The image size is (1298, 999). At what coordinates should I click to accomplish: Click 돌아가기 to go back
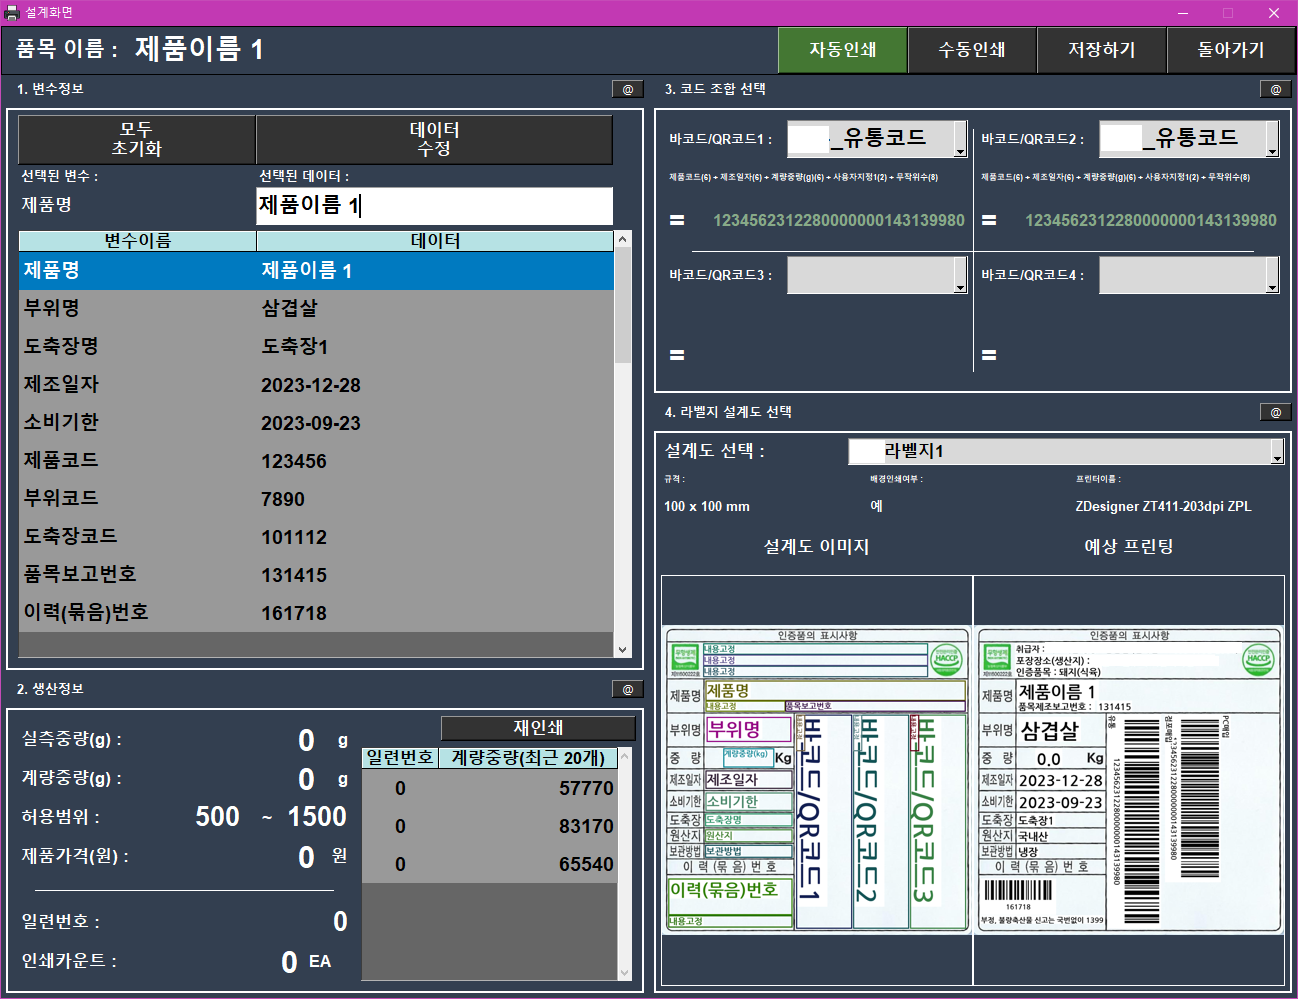pyautogui.click(x=1231, y=50)
